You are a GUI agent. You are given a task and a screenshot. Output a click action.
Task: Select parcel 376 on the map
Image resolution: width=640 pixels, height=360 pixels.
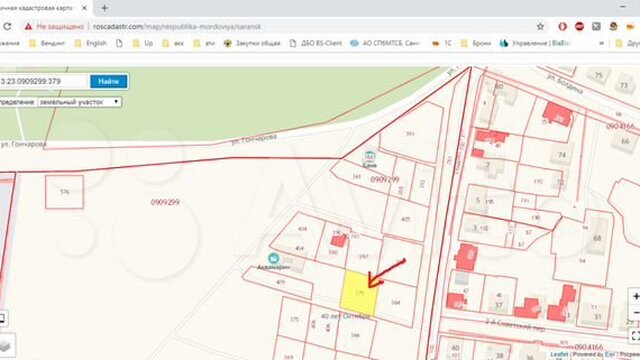[64, 192]
